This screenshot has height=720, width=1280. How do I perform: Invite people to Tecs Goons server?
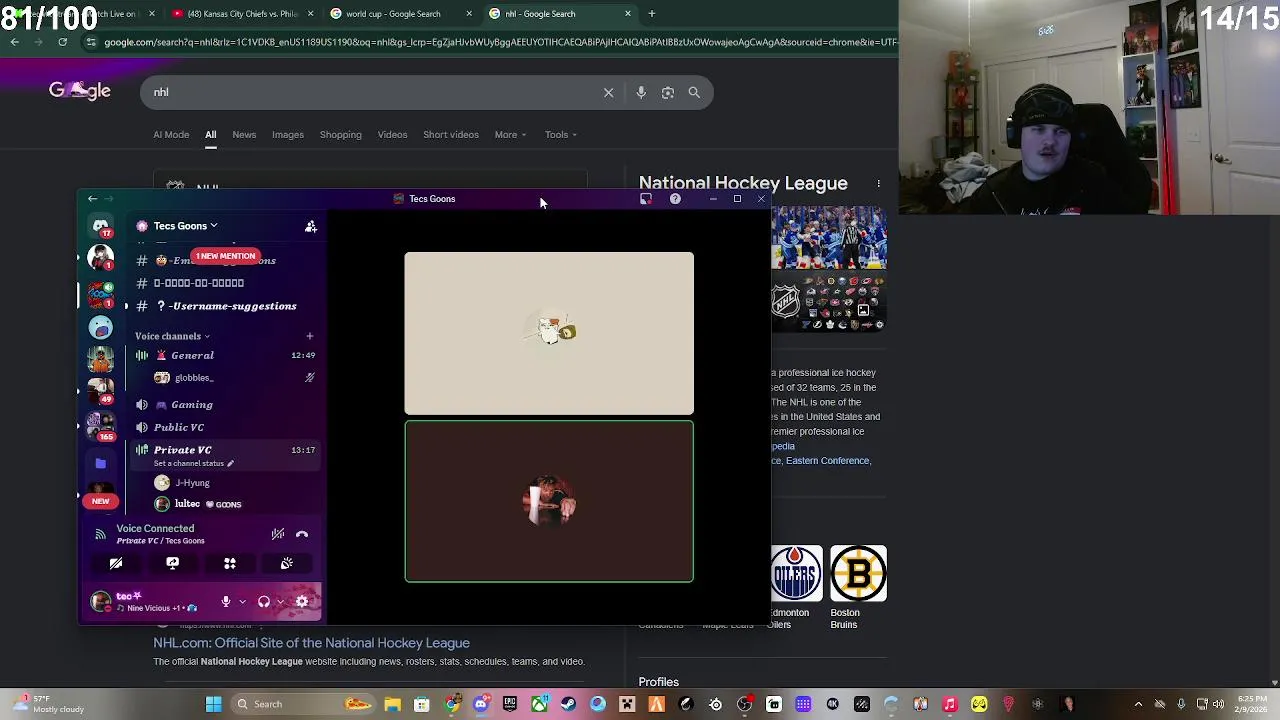coord(311,227)
